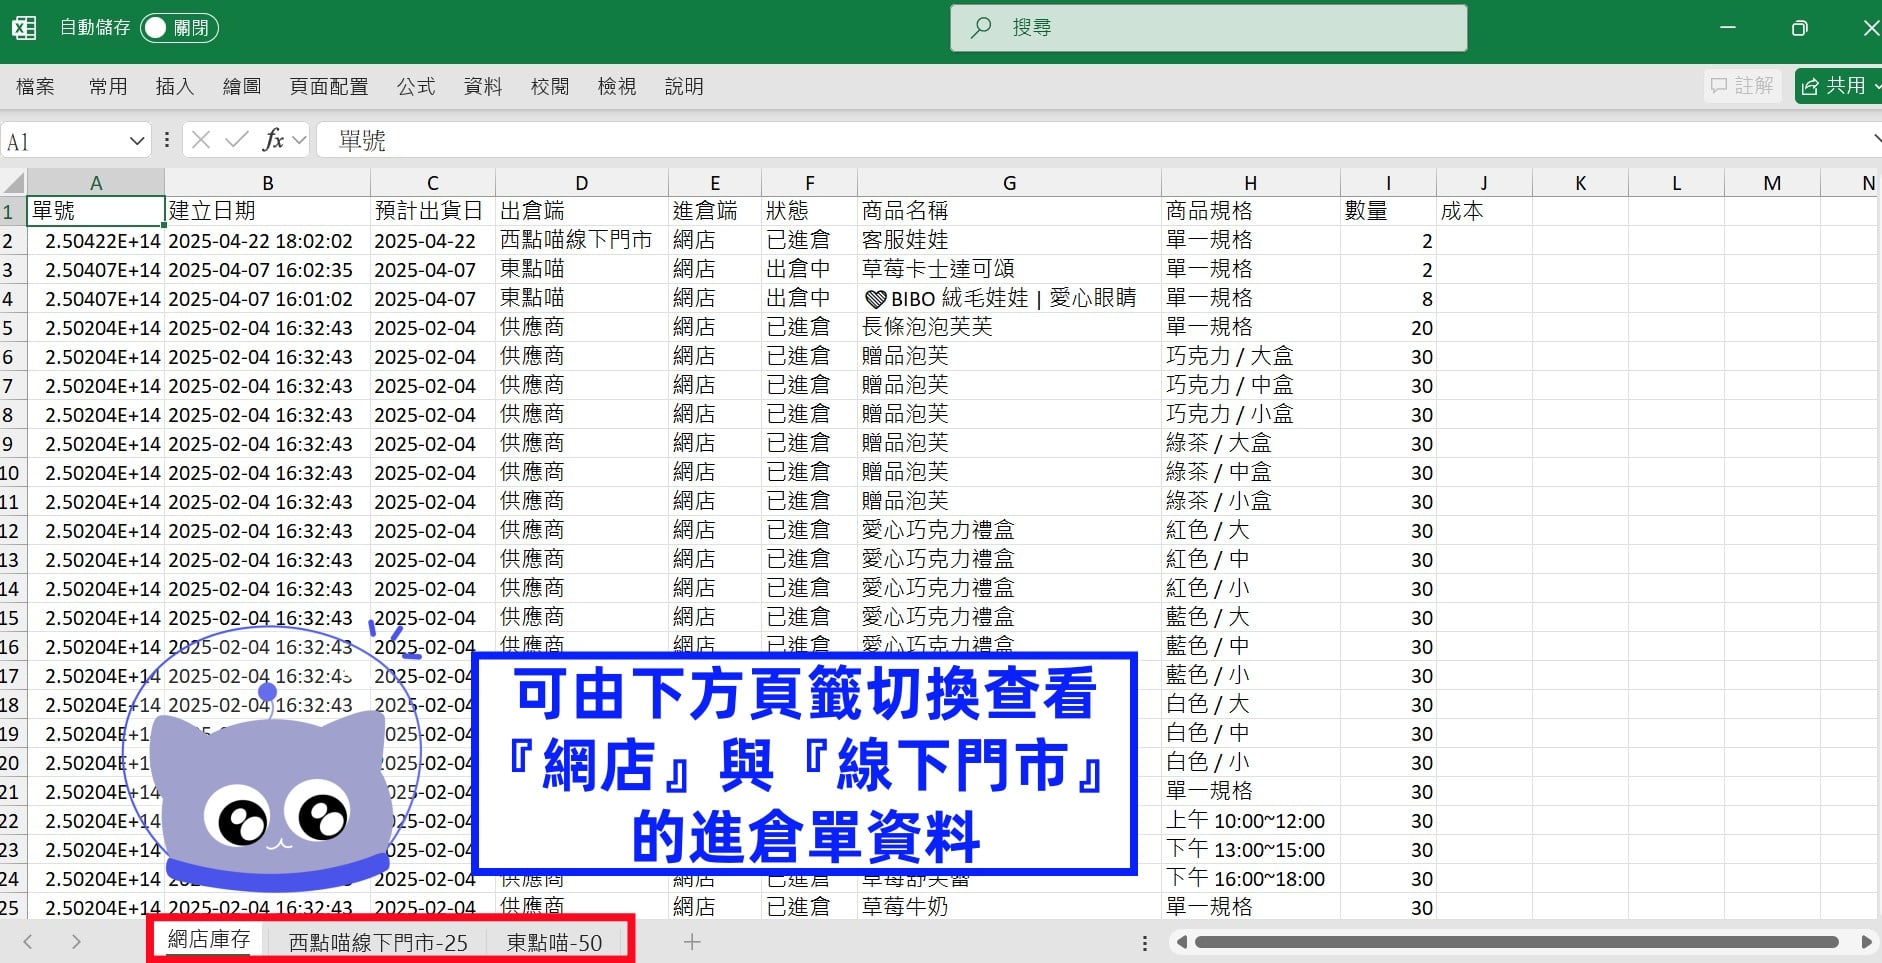Click the search (搜尋) box
Screen dimensions: 1882x963
[x=1208, y=28]
